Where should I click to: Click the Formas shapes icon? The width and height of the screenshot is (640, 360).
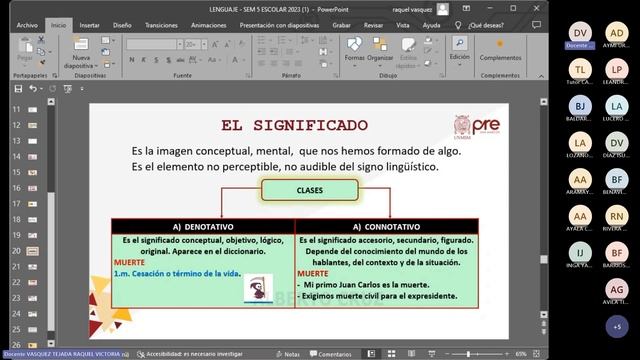tap(354, 44)
